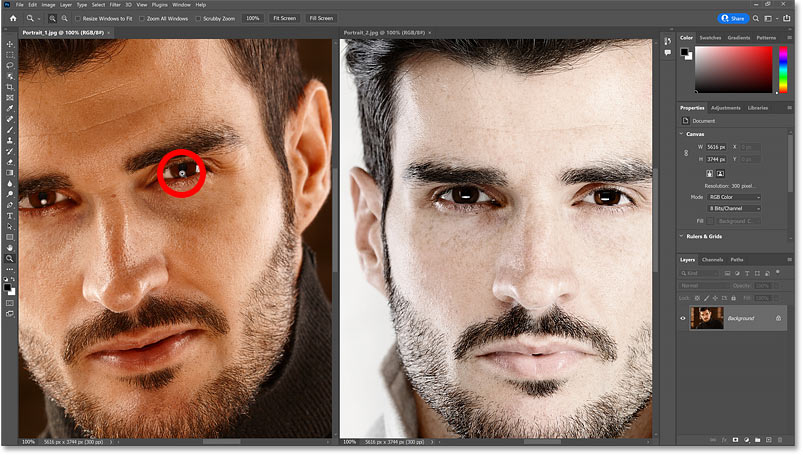Click the Fit Screen button

[284, 18]
